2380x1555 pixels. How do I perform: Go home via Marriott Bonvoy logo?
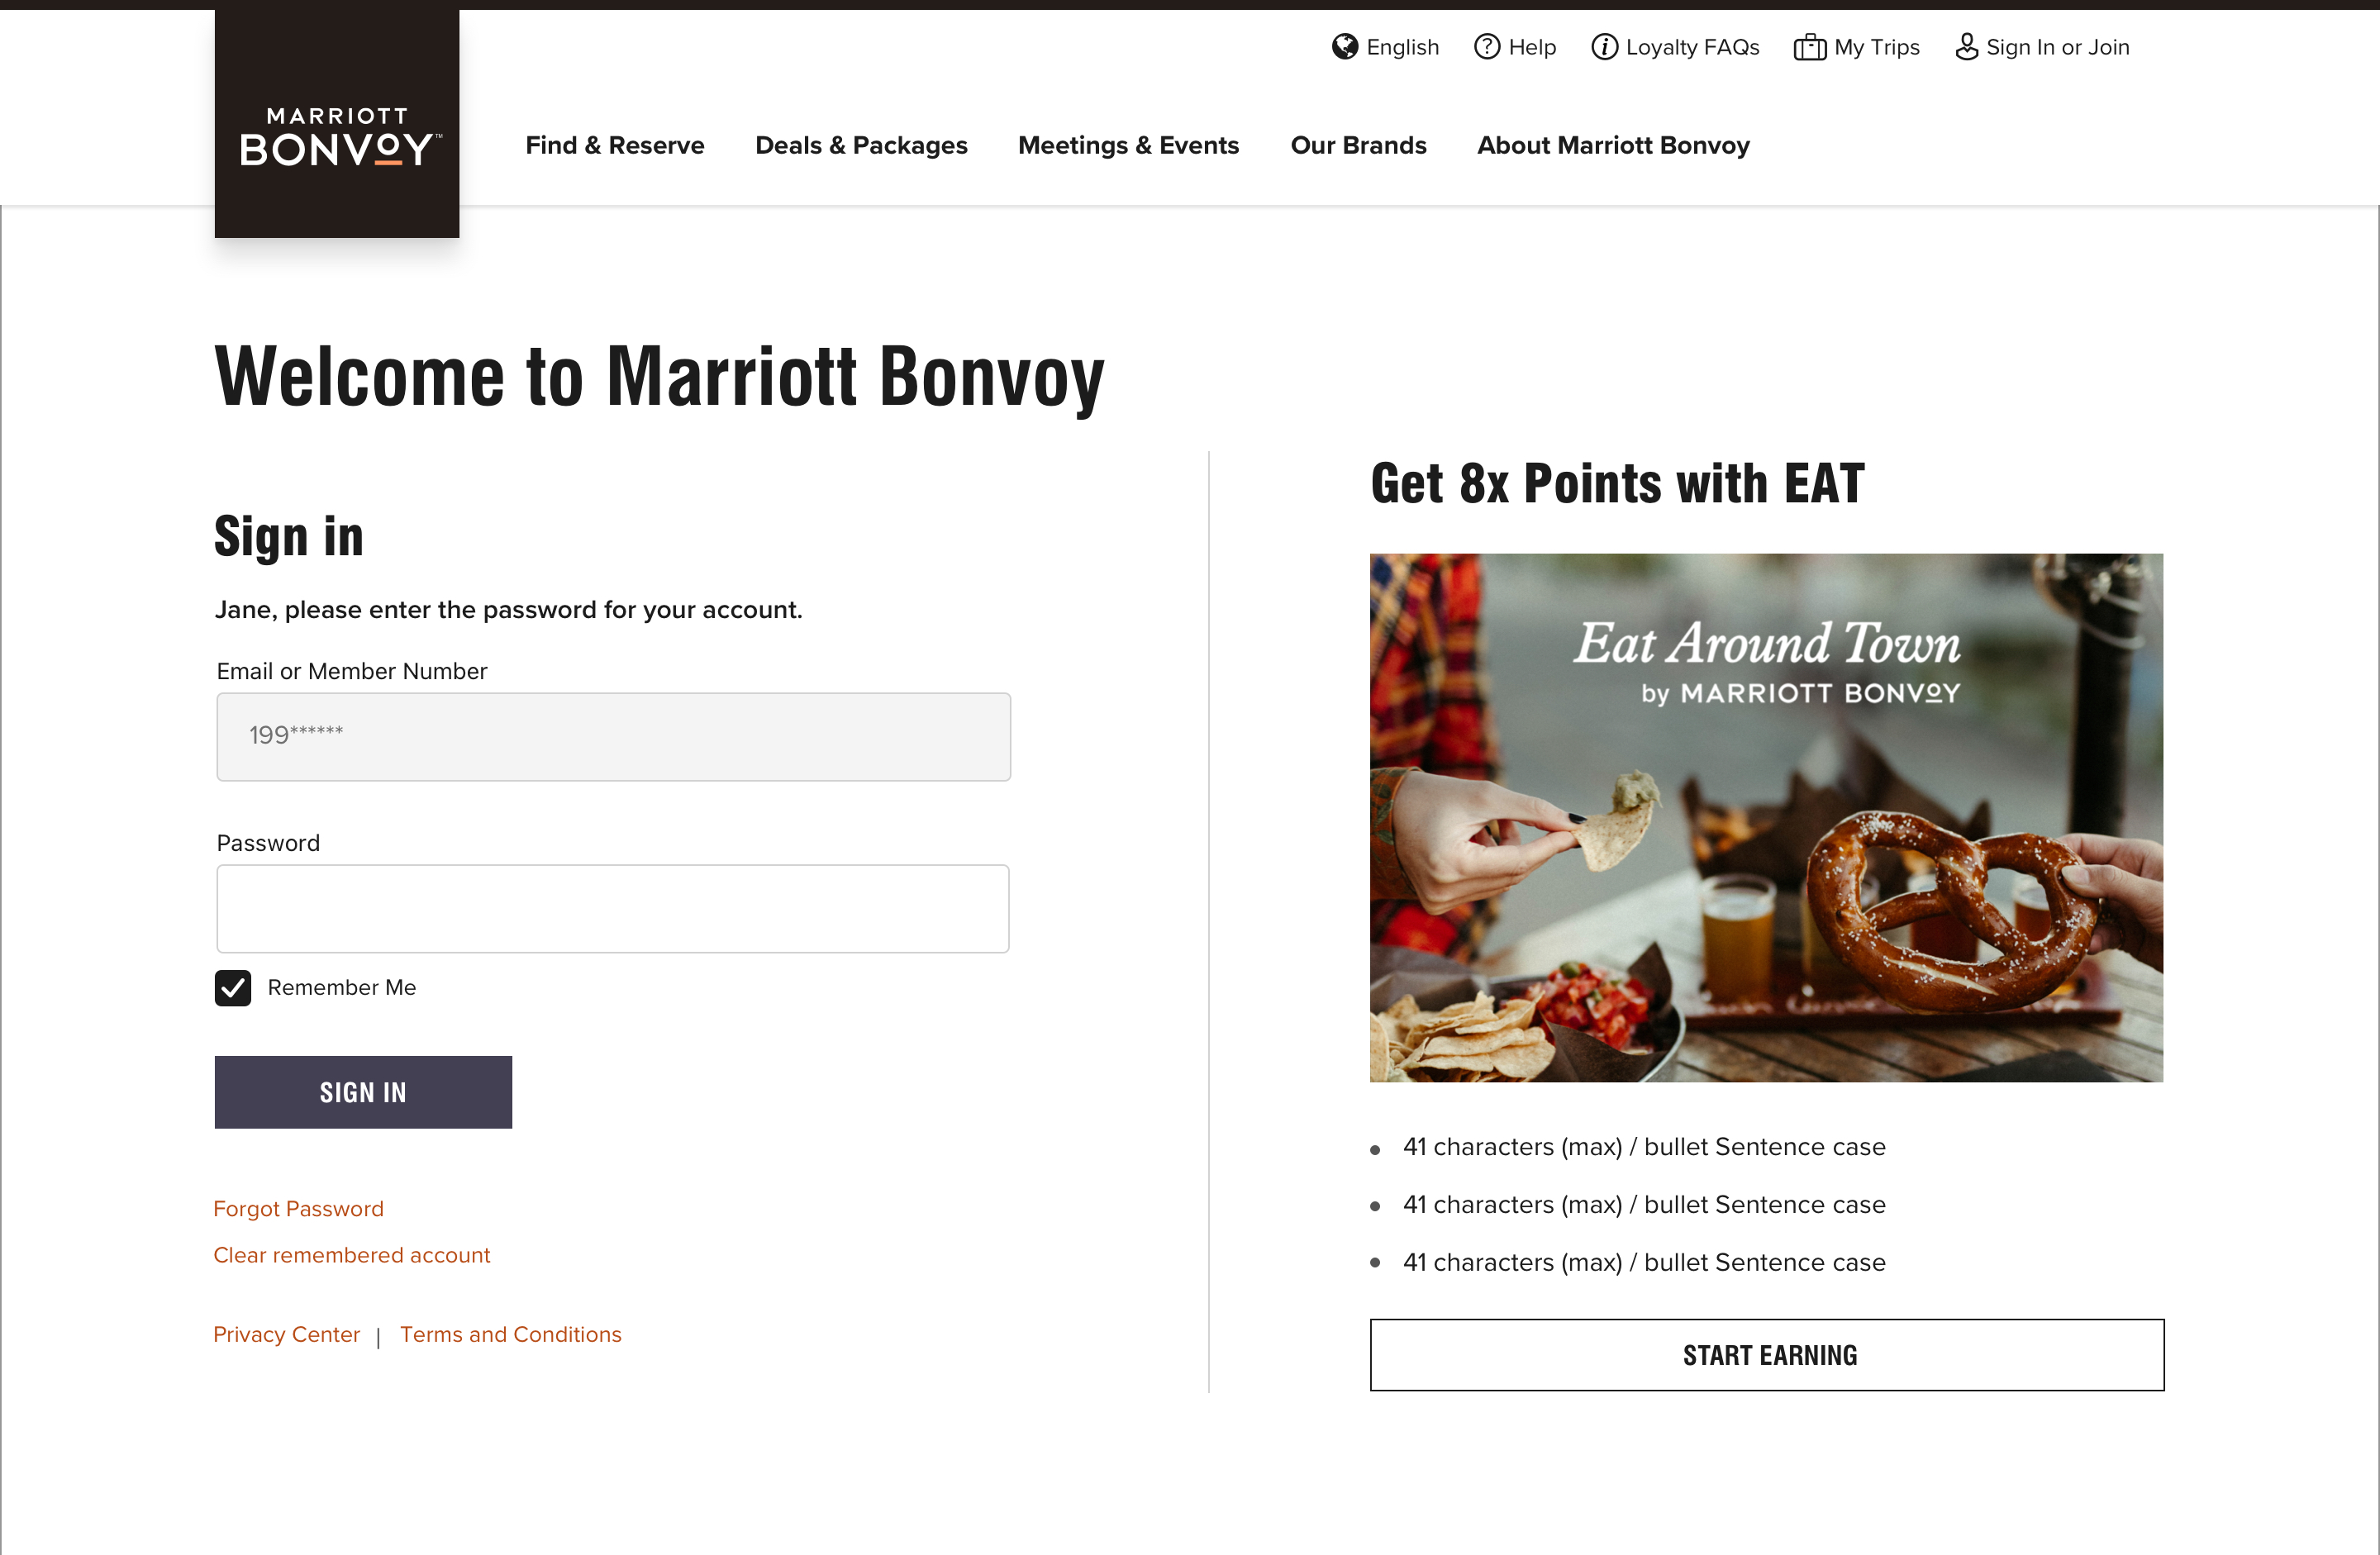(337, 124)
